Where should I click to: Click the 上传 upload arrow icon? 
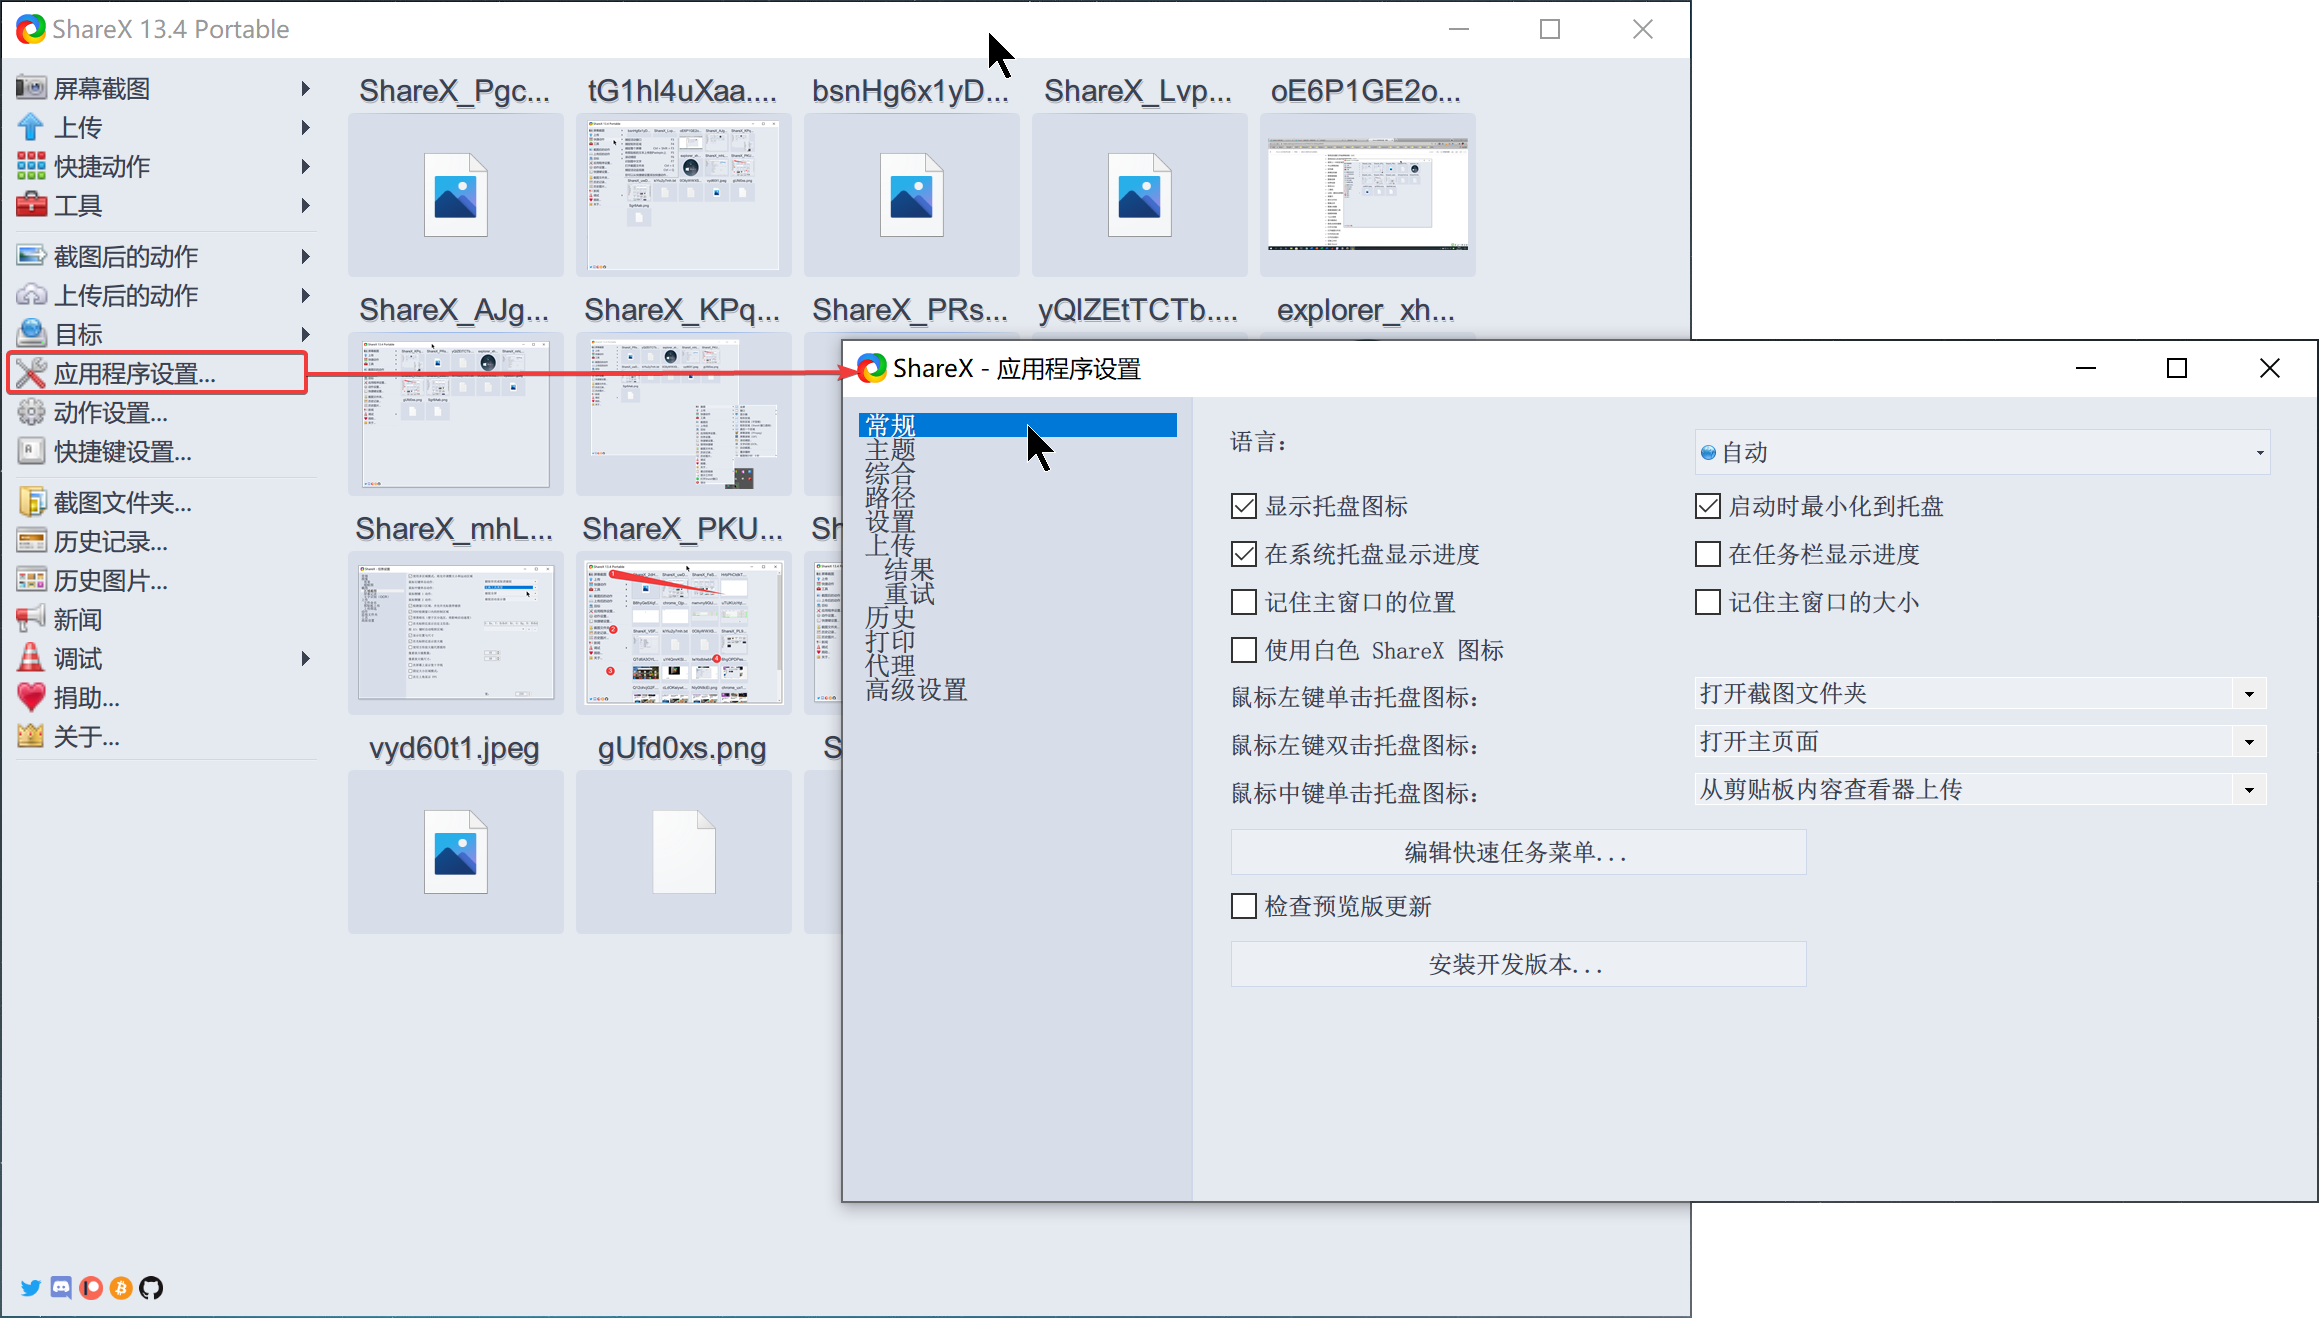(x=31, y=127)
